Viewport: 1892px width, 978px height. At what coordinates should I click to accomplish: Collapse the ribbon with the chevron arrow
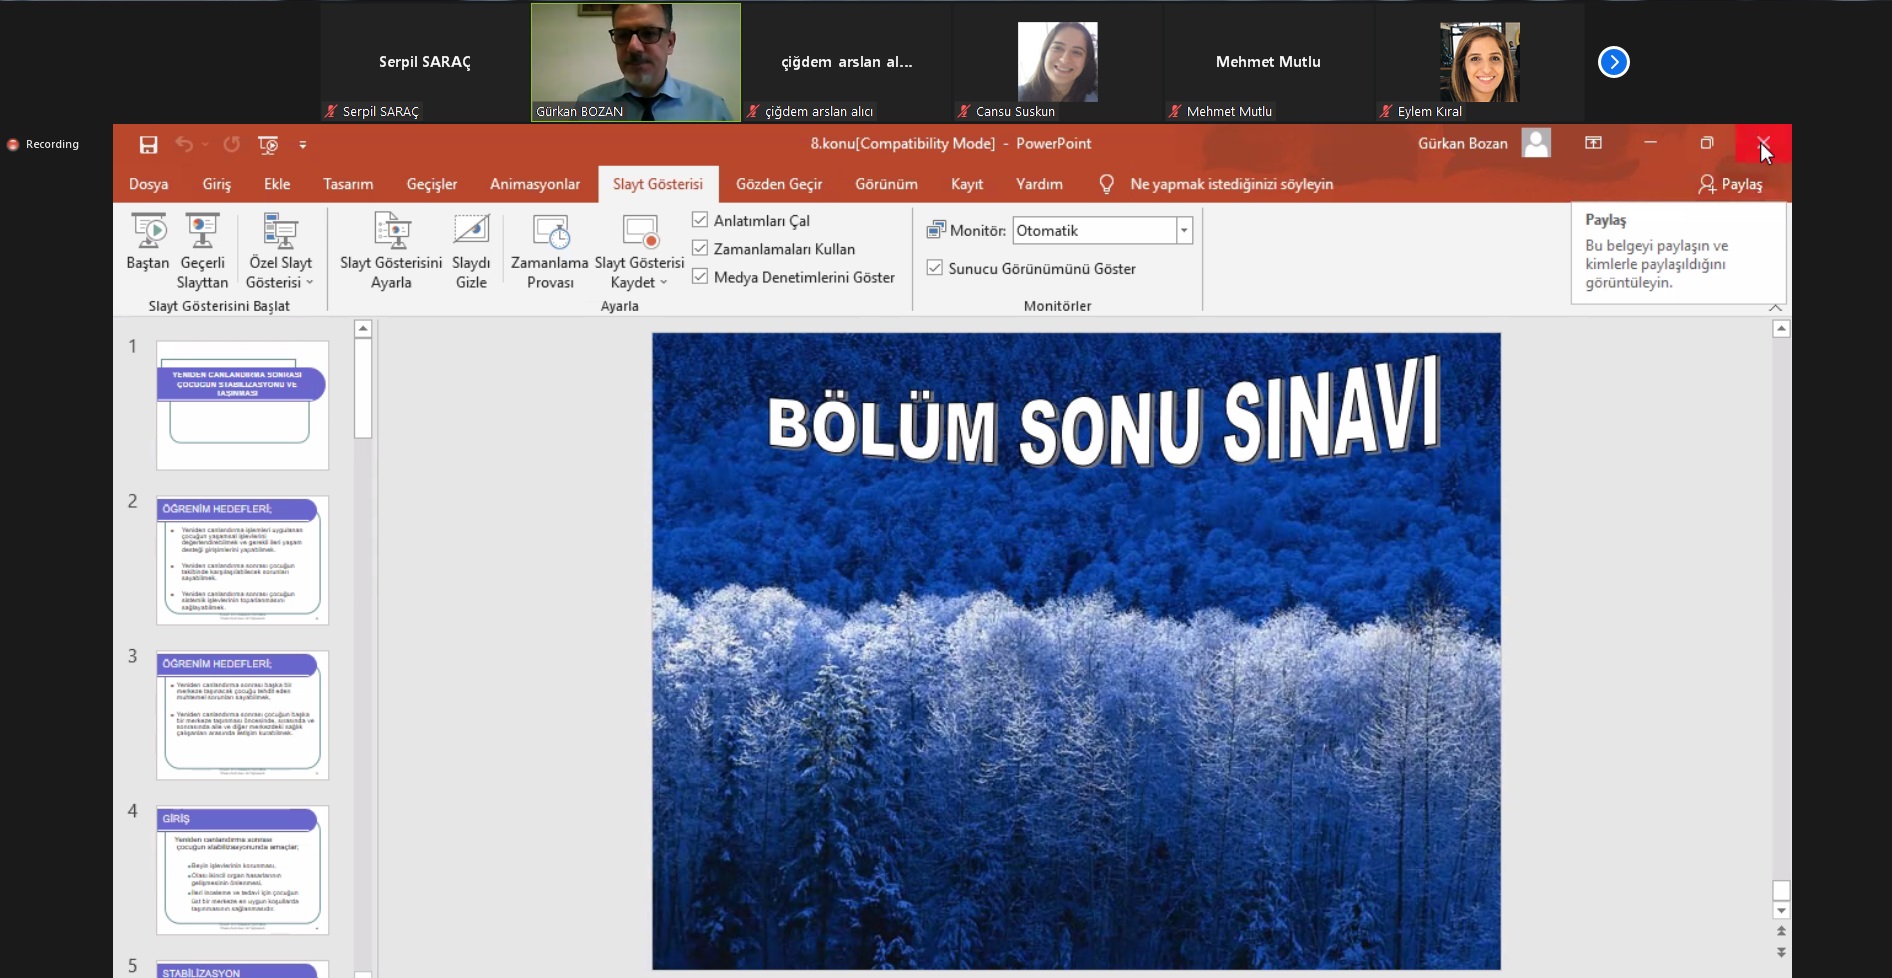[1776, 308]
